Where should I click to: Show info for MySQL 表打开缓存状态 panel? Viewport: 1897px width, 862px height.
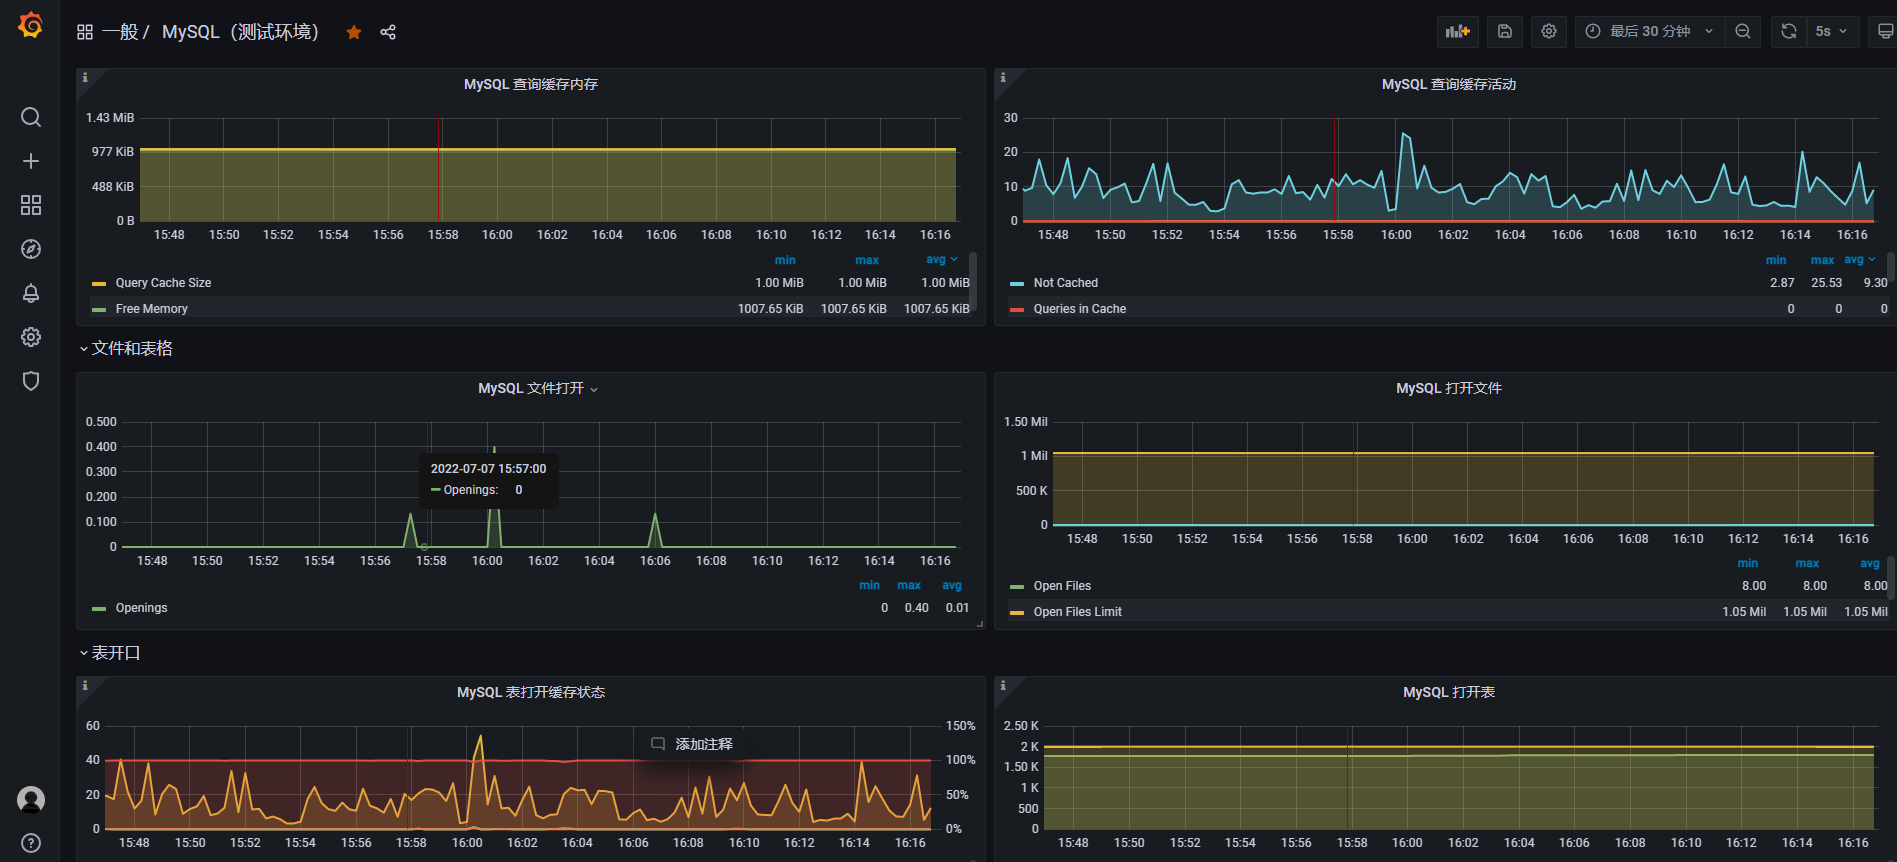tap(85, 685)
